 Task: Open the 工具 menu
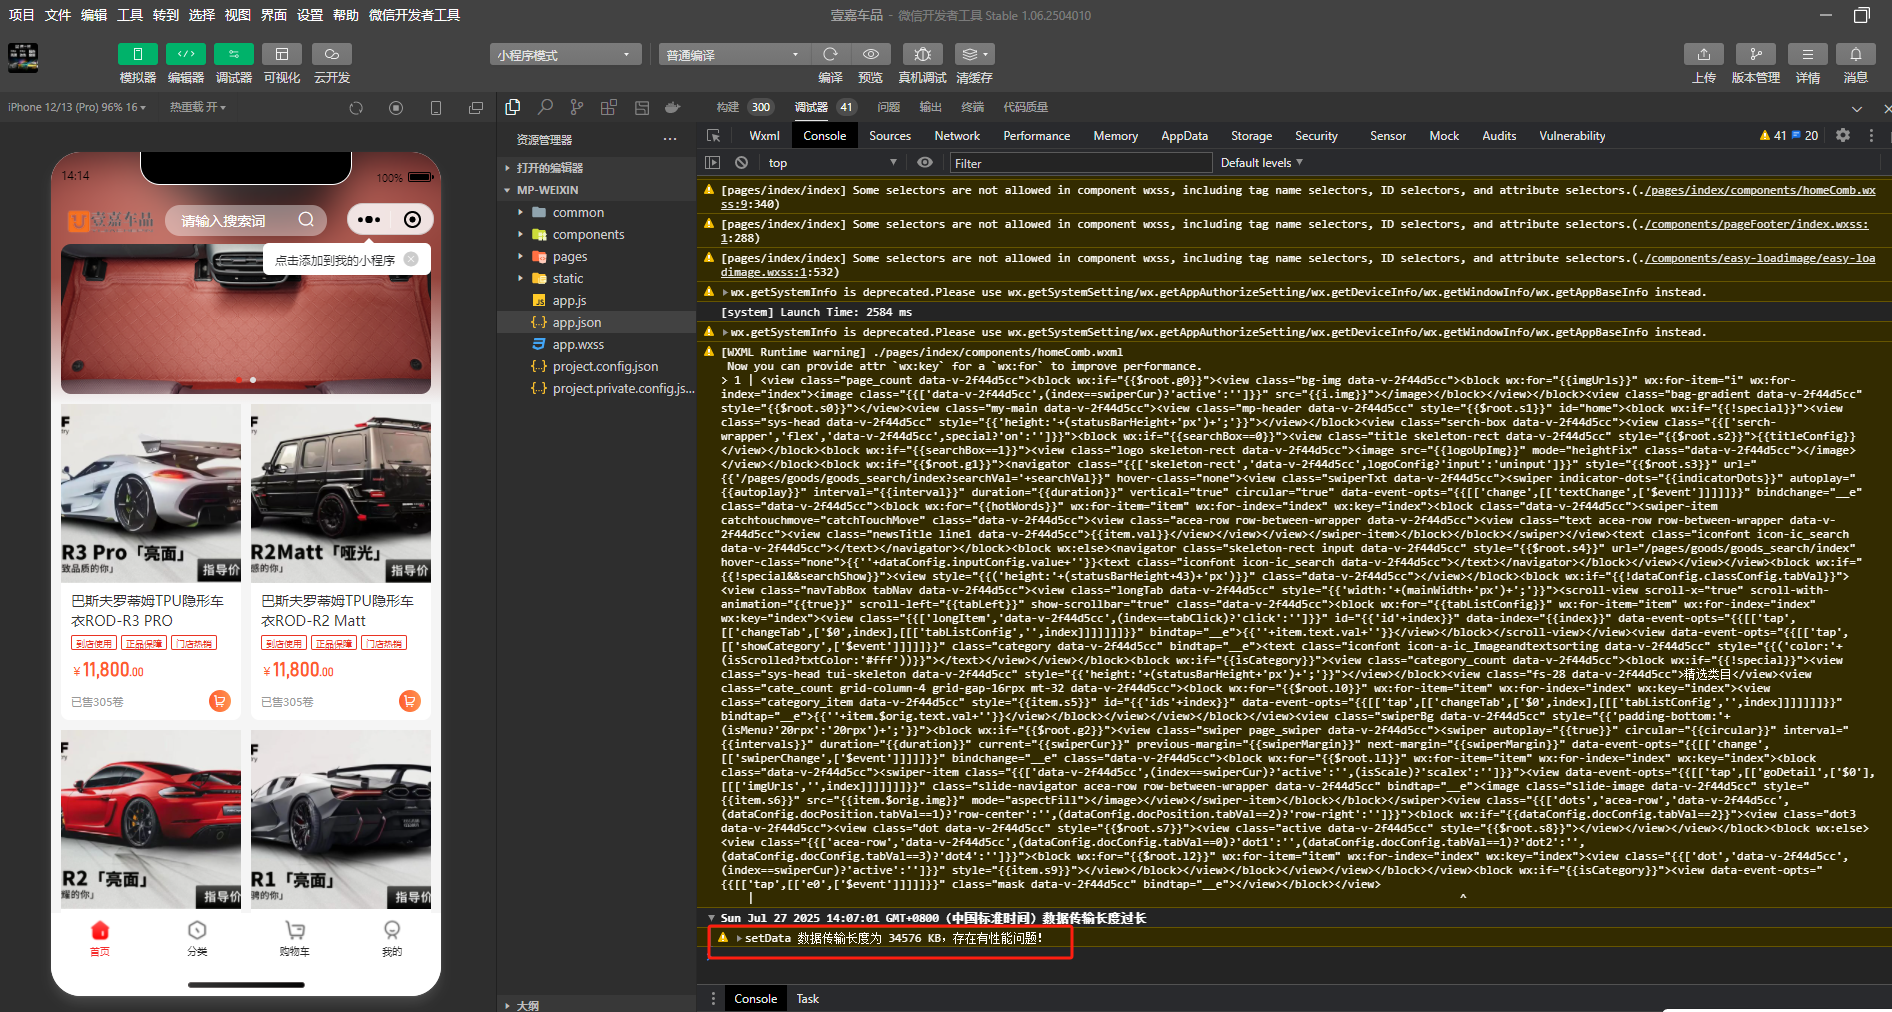(x=130, y=15)
